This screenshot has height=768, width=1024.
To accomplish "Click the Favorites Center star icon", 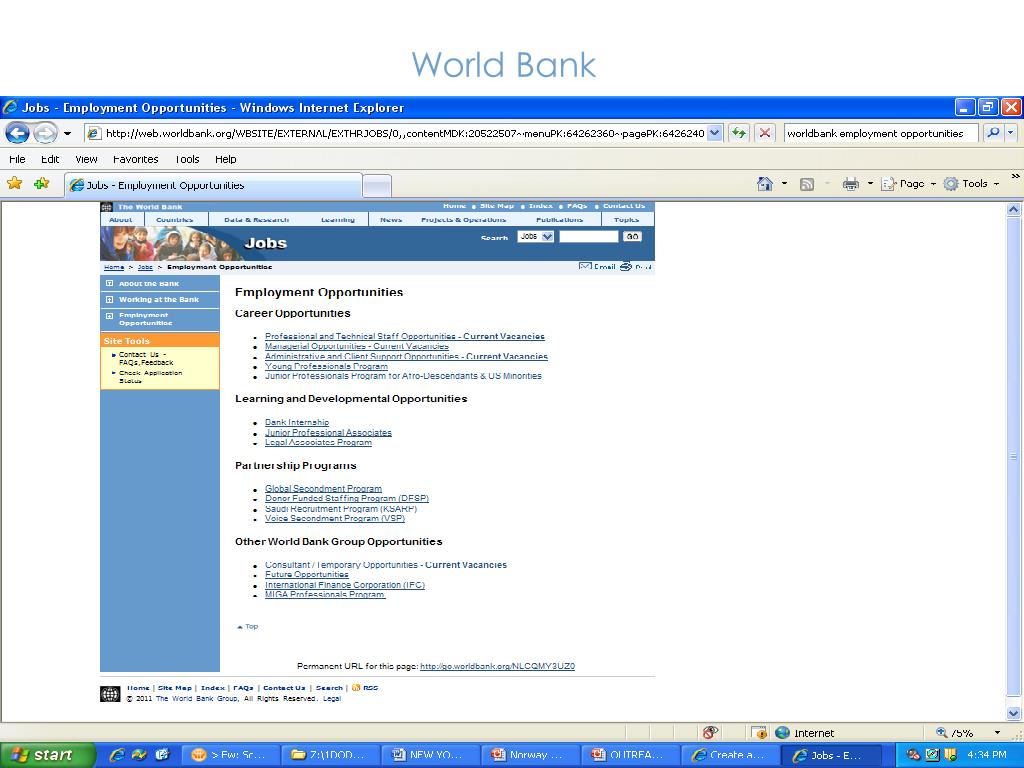I will (x=14, y=184).
